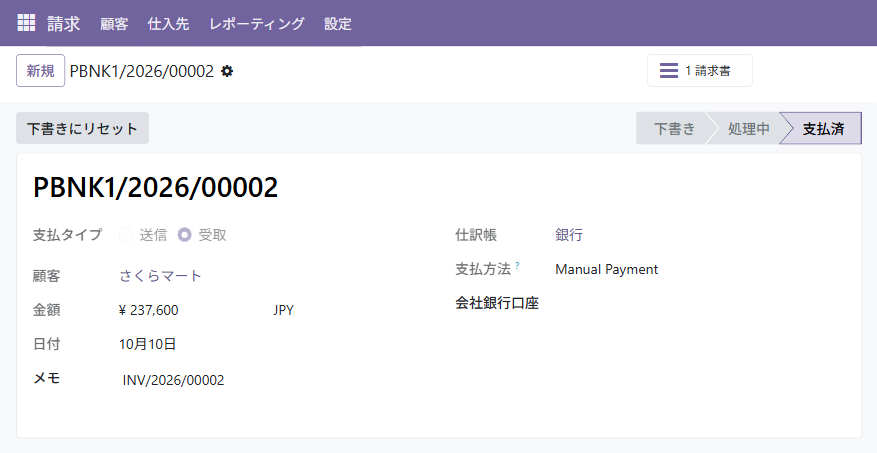Screen dimensions: 877x453
Task: Select the 受取 radio button
Action: 185,235
